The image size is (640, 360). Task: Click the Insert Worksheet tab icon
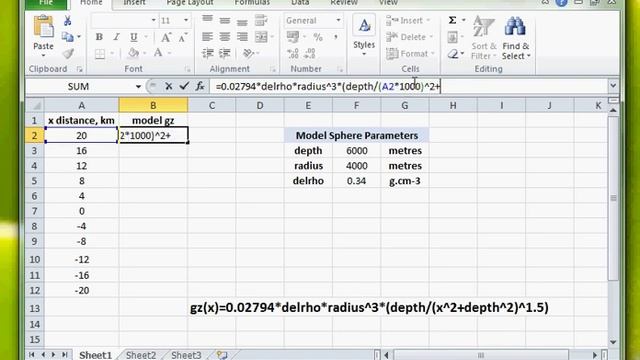222,355
